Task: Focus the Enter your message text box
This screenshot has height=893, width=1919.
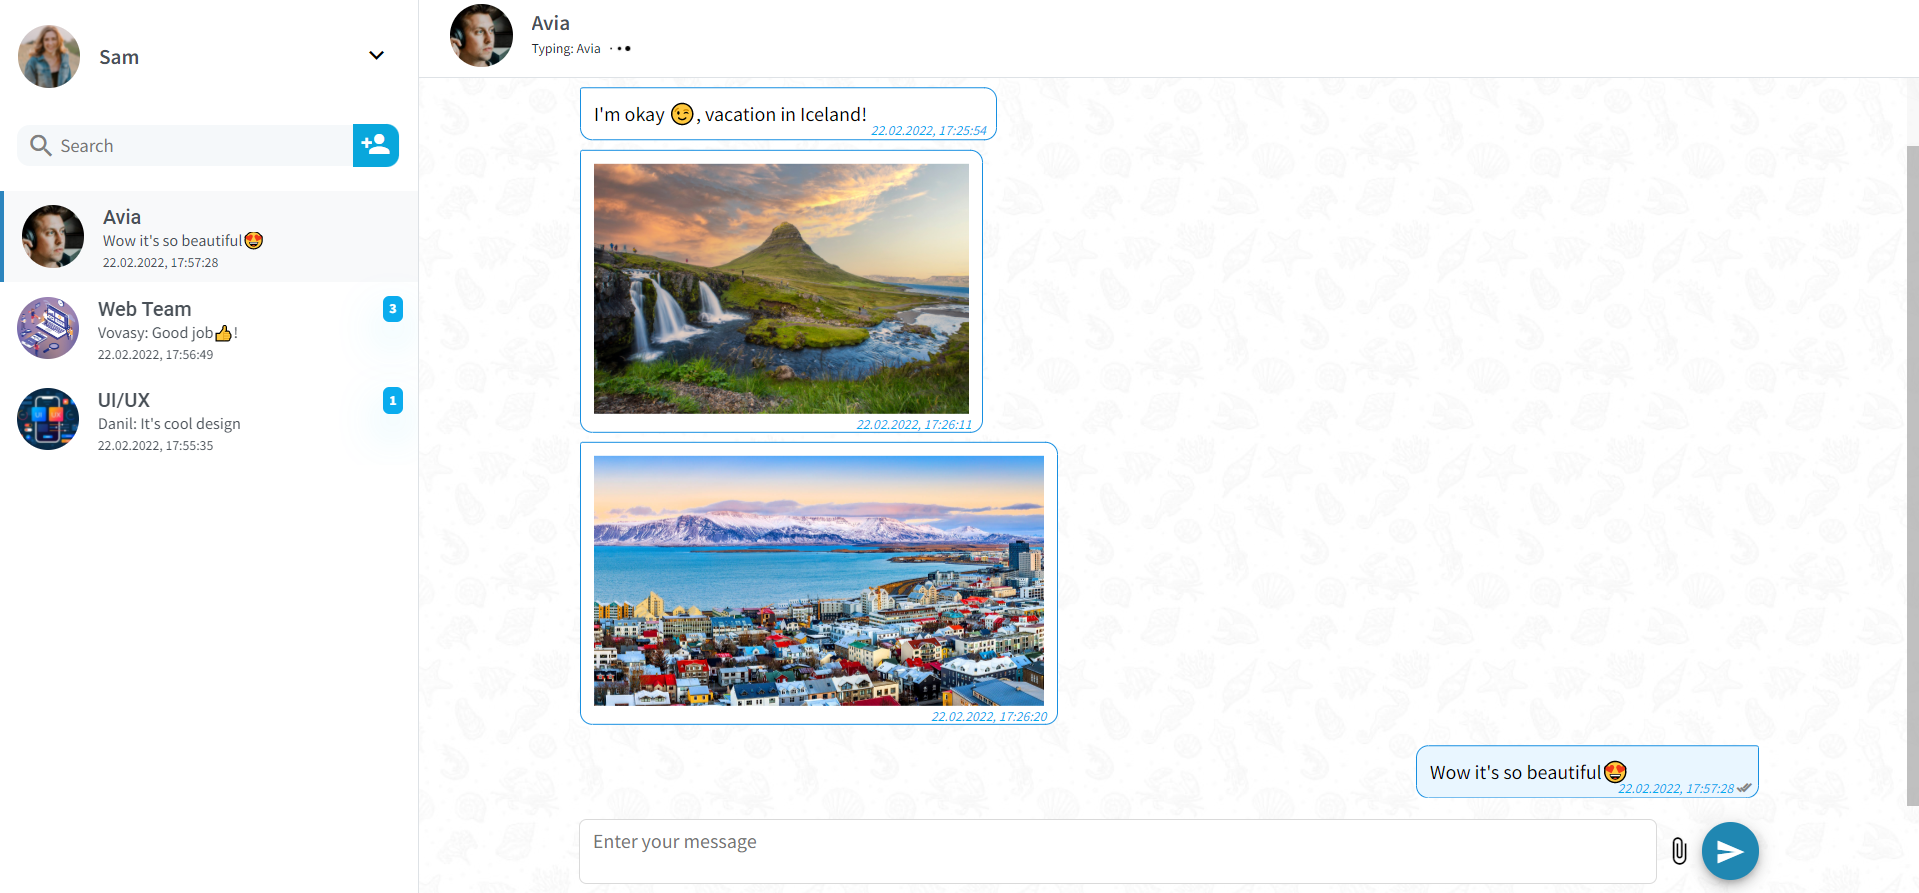Action: coord(1118,852)
